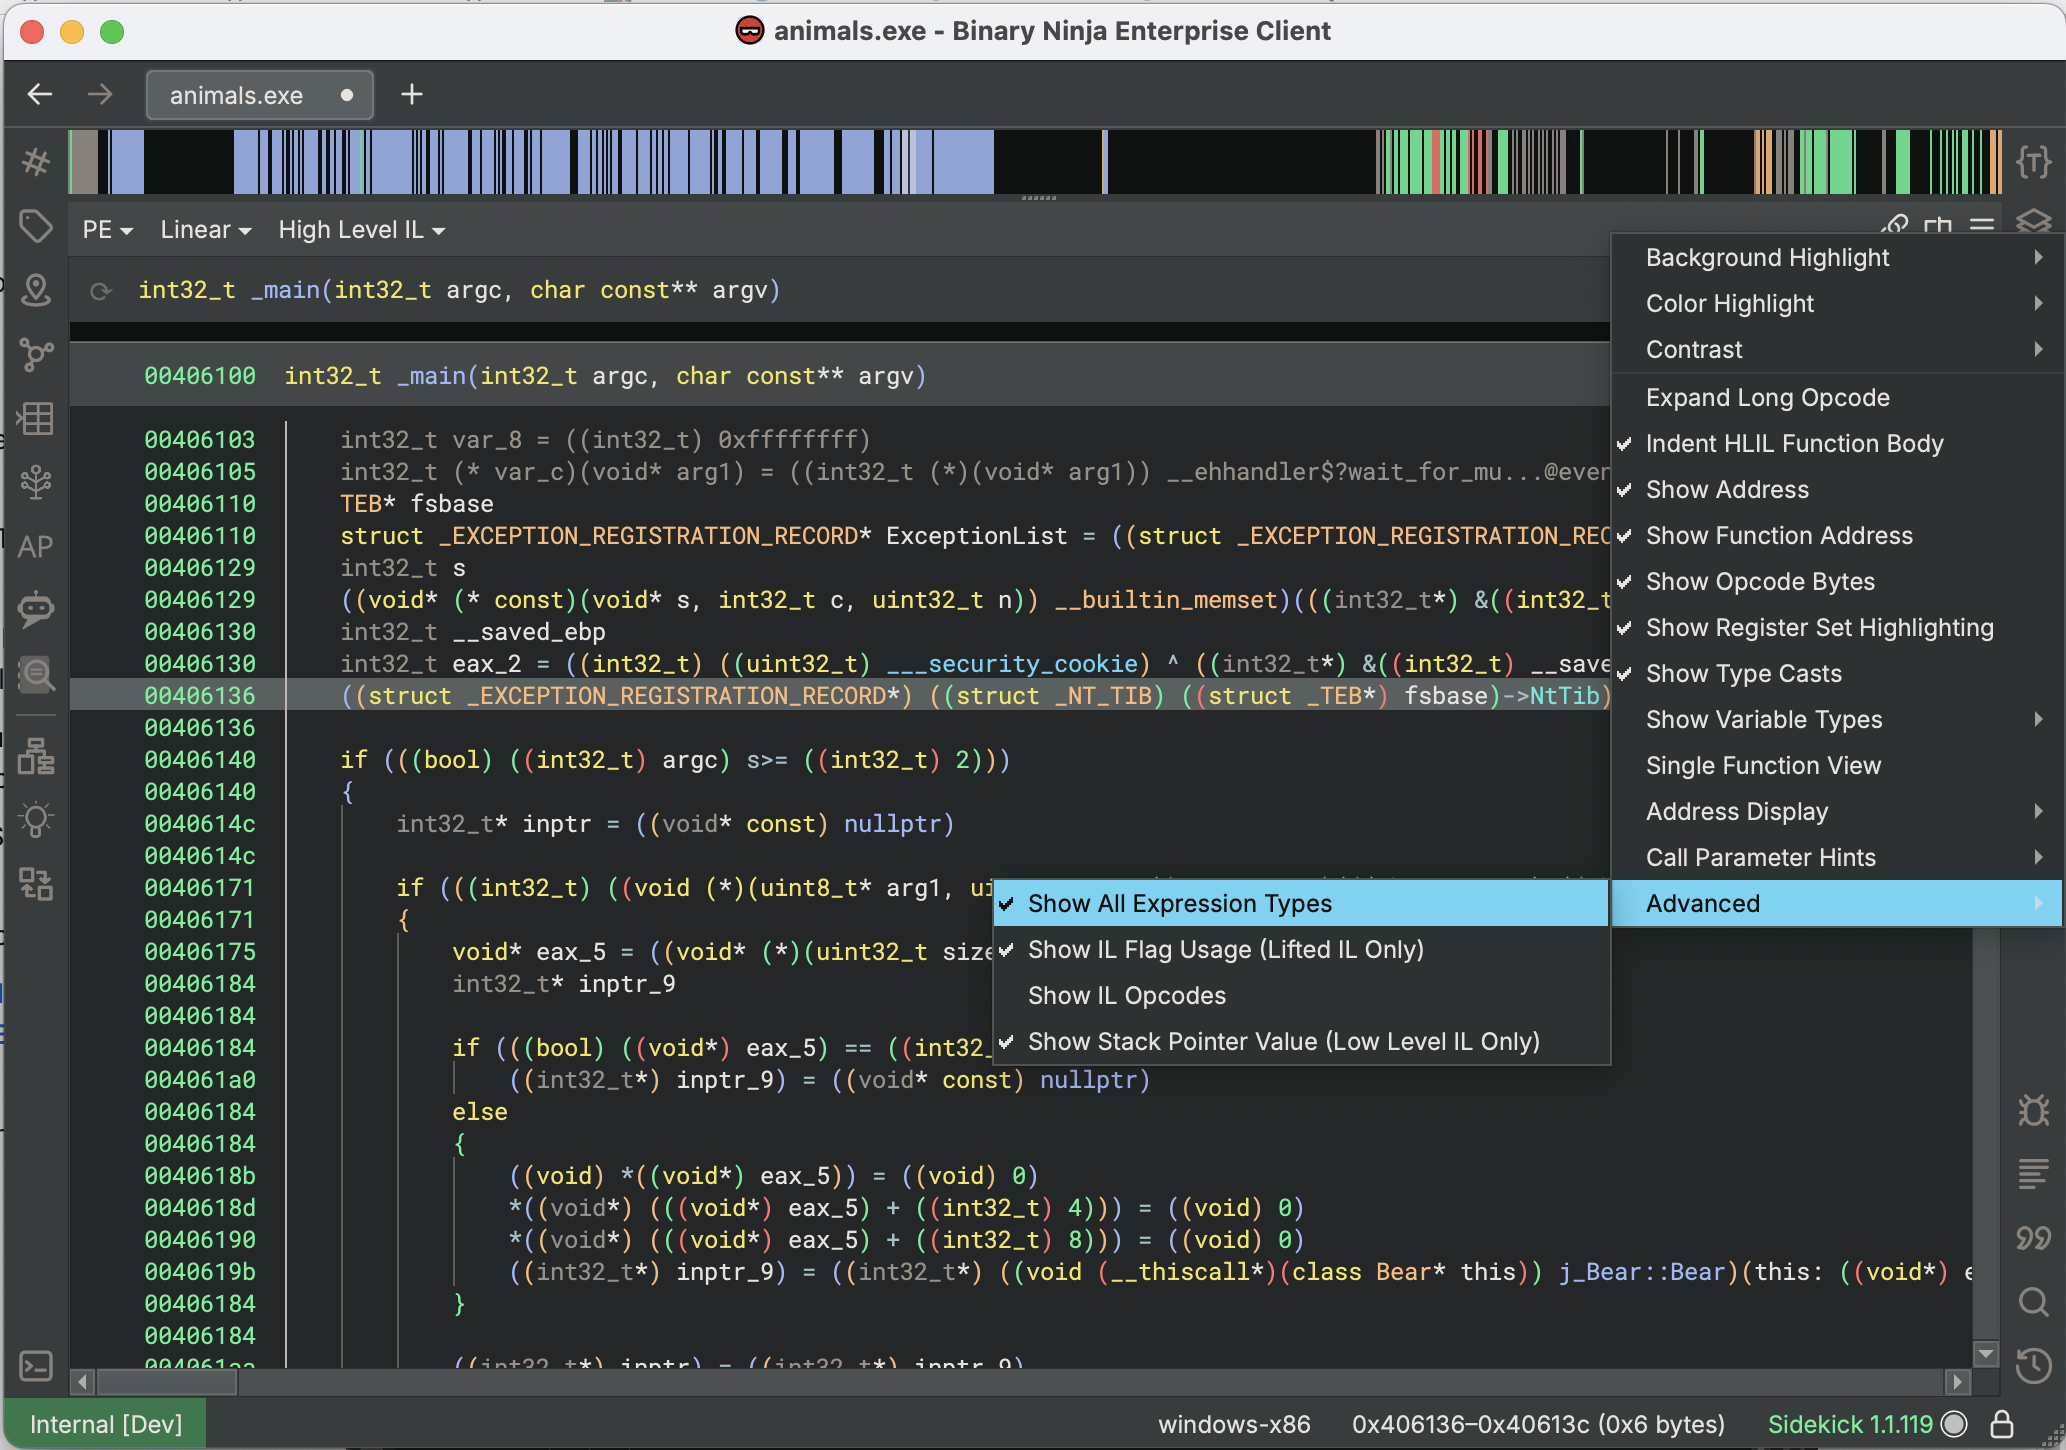Toggle Show IL Flag Usage option
The height and width of the screenshot is (1450, 2066).
(x=1301, y=950)
